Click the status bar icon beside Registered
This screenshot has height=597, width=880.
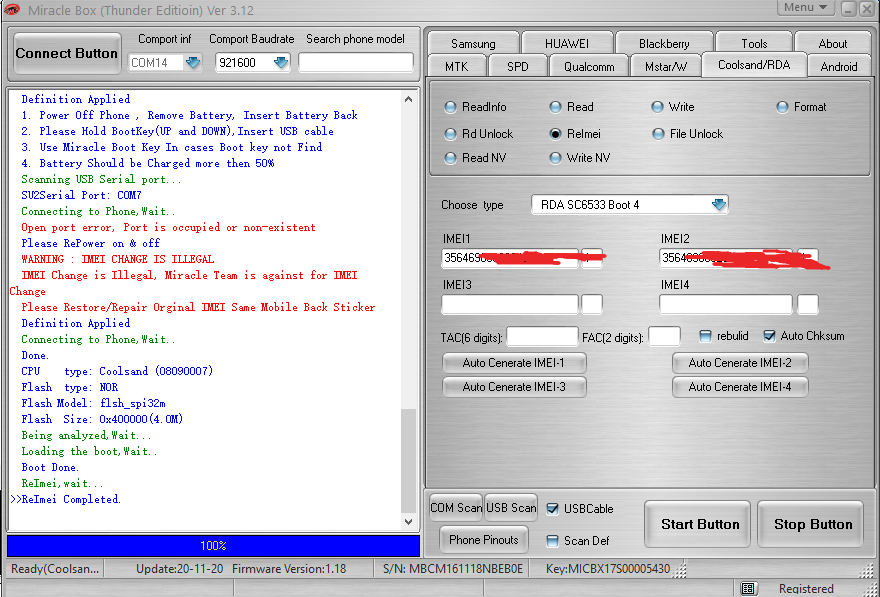click(x=748, y=588)
